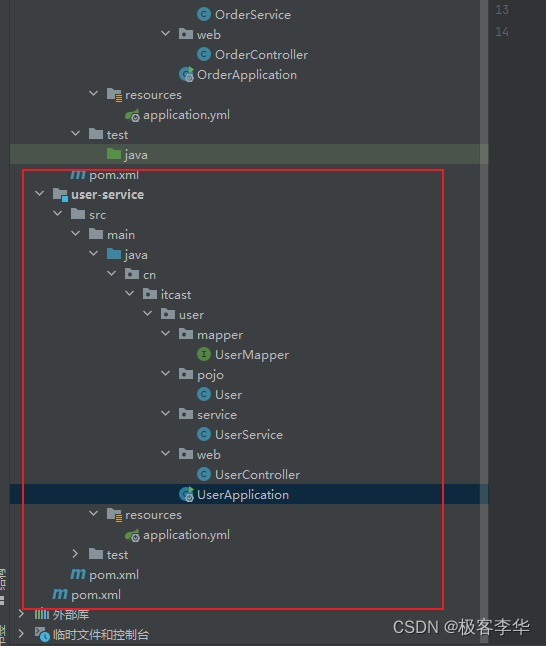Click Maven icon of user-service pom.xml

coord(78,574)
